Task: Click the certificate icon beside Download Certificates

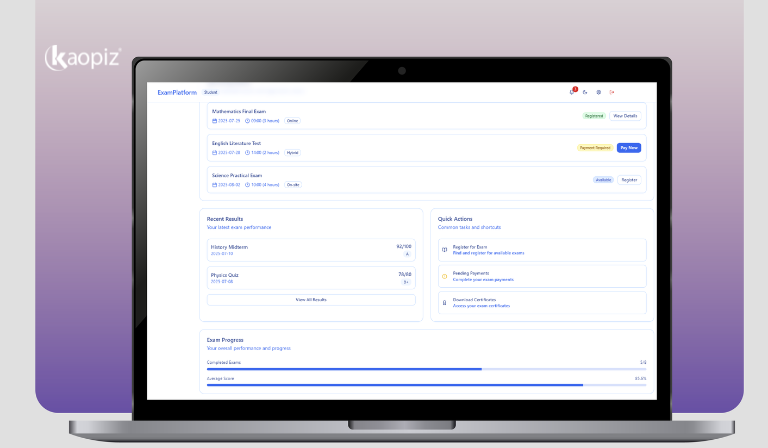Action: [x=445, y=303]
